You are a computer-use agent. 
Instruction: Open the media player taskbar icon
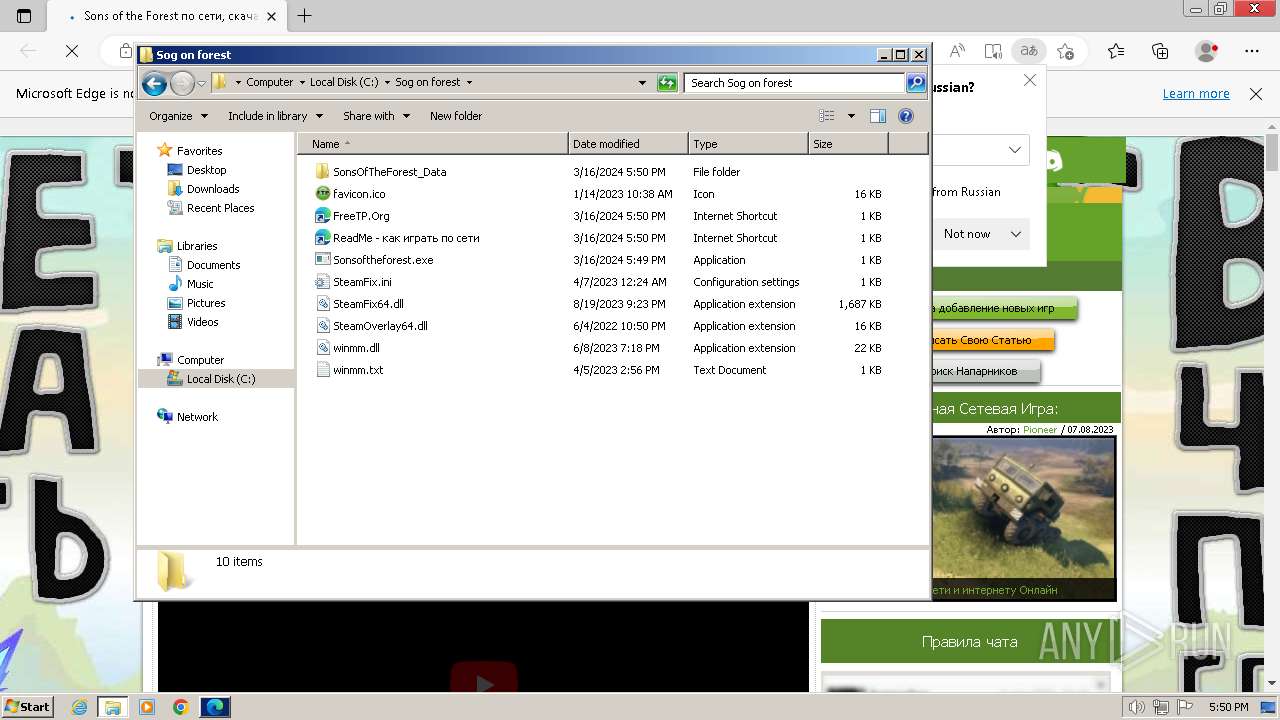coord(147,707)
